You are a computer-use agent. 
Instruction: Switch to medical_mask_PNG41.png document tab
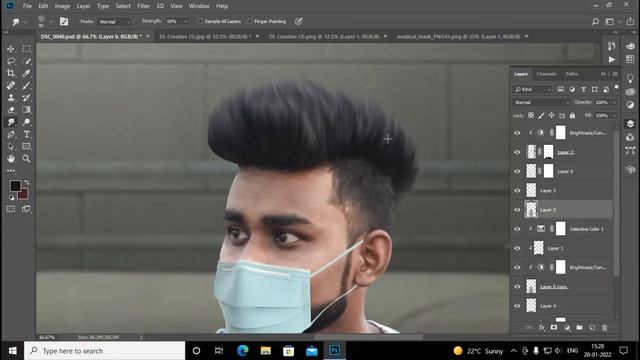[458, 36]
